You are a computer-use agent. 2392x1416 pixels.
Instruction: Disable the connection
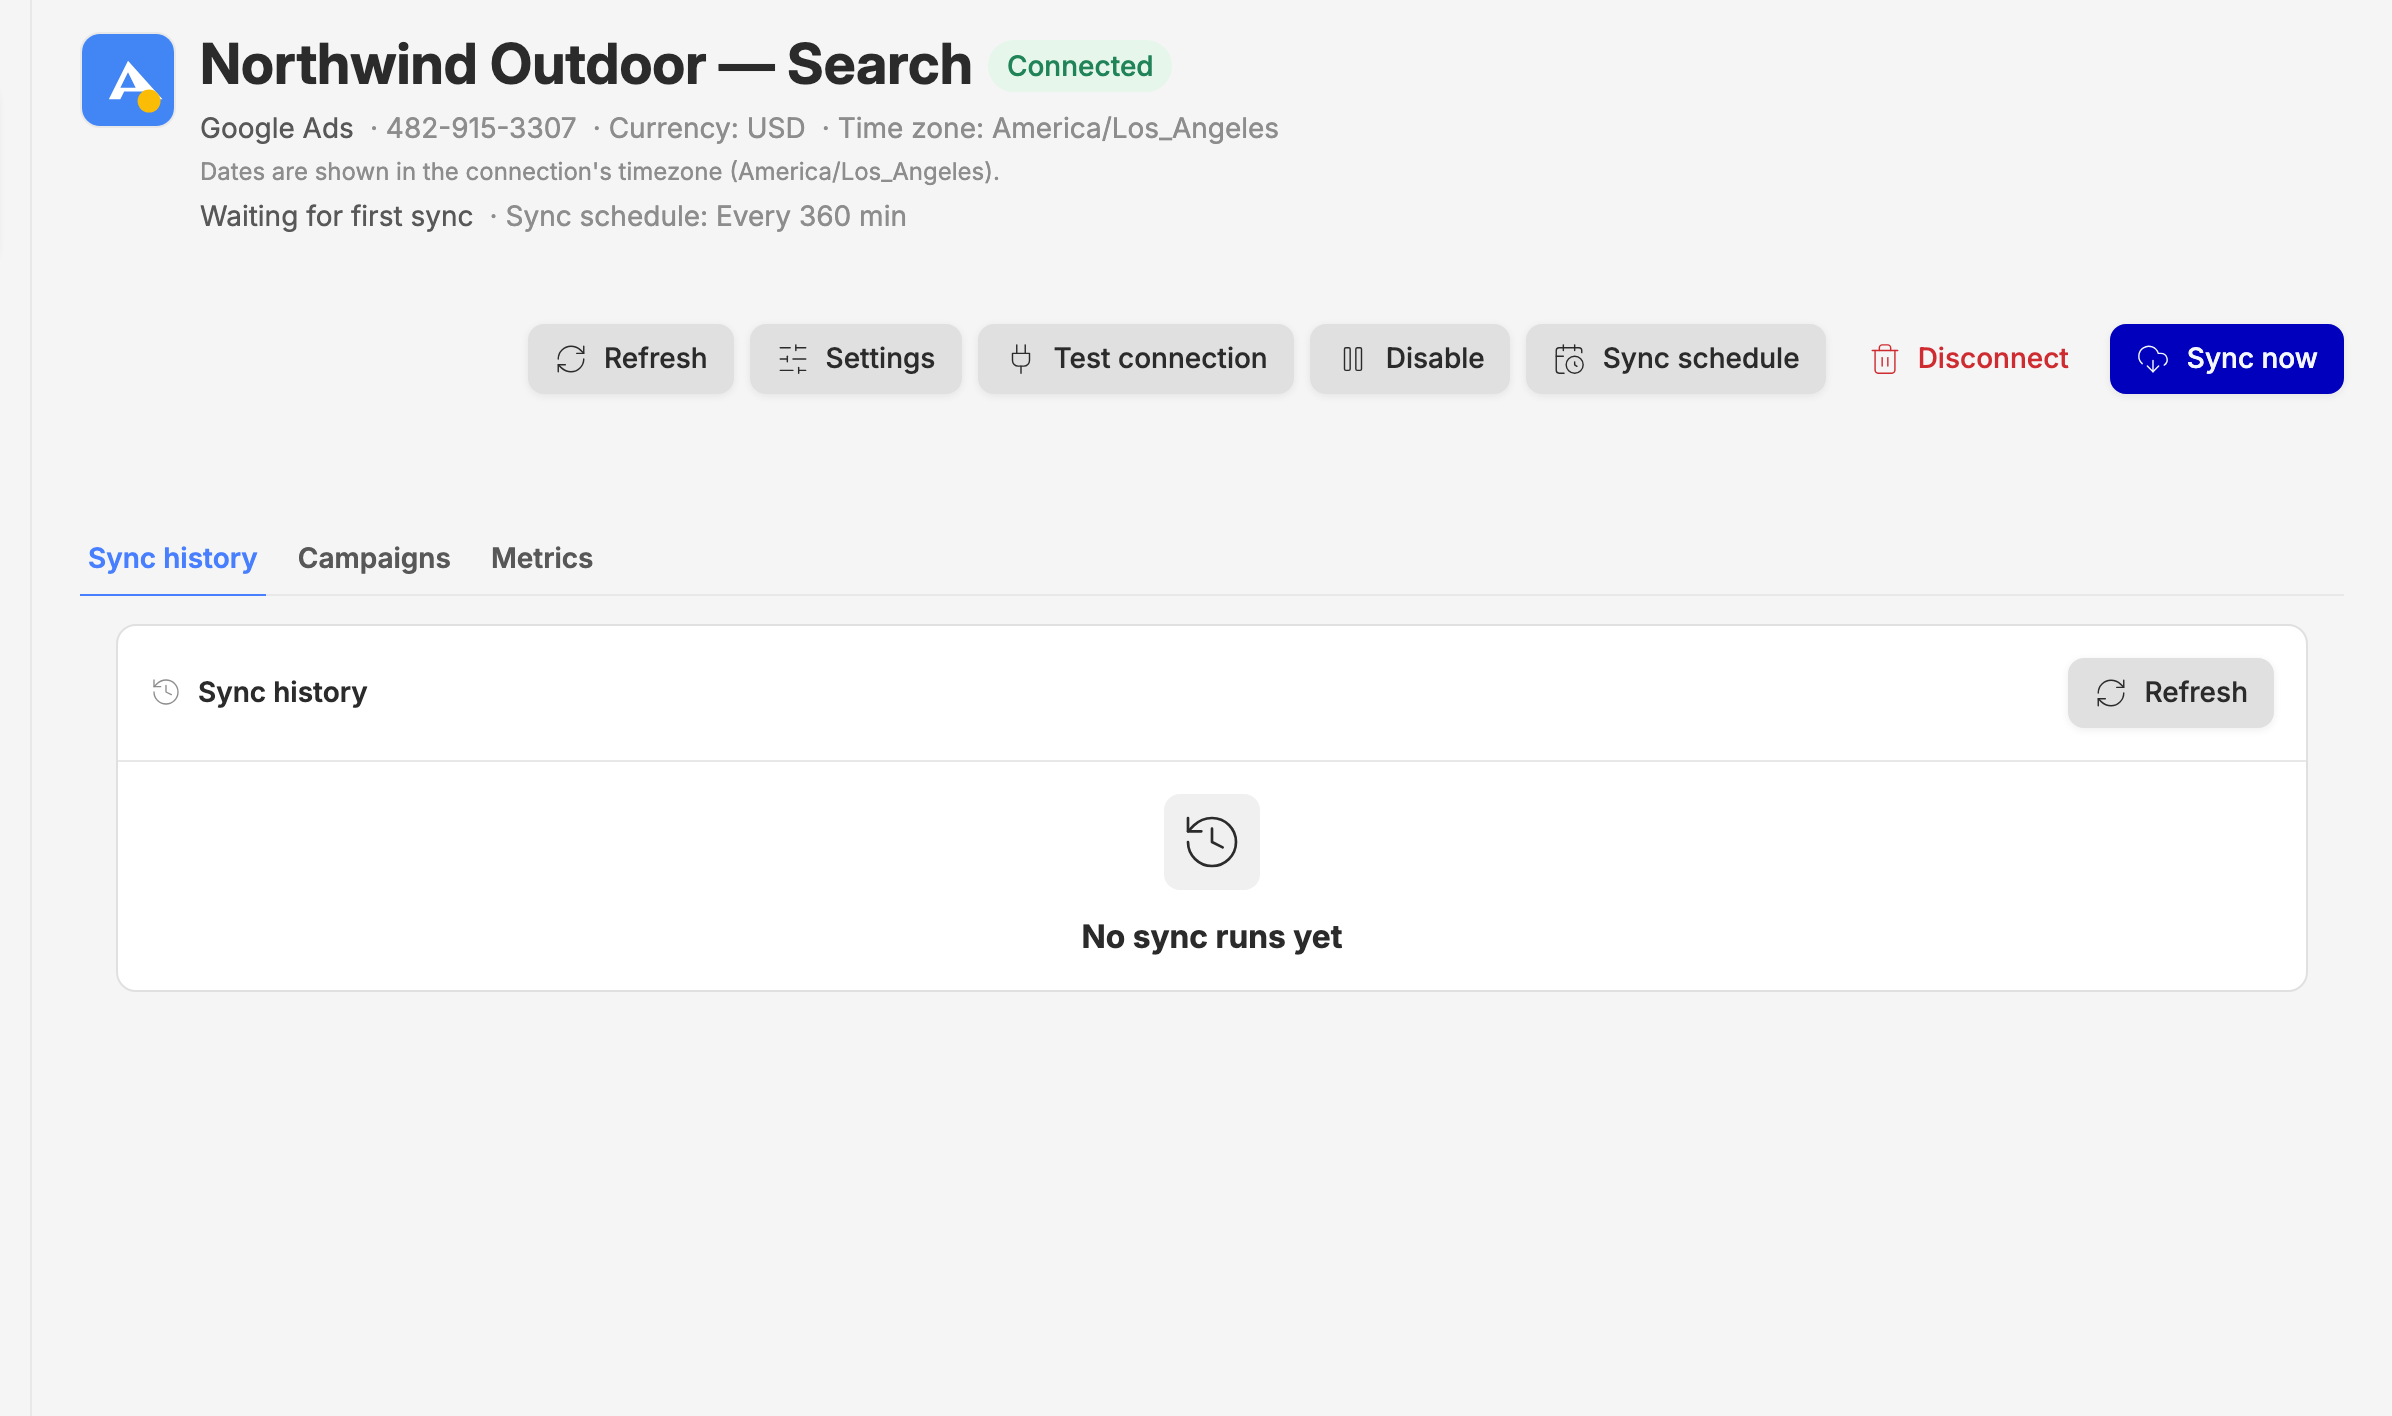coord(1410,359)
